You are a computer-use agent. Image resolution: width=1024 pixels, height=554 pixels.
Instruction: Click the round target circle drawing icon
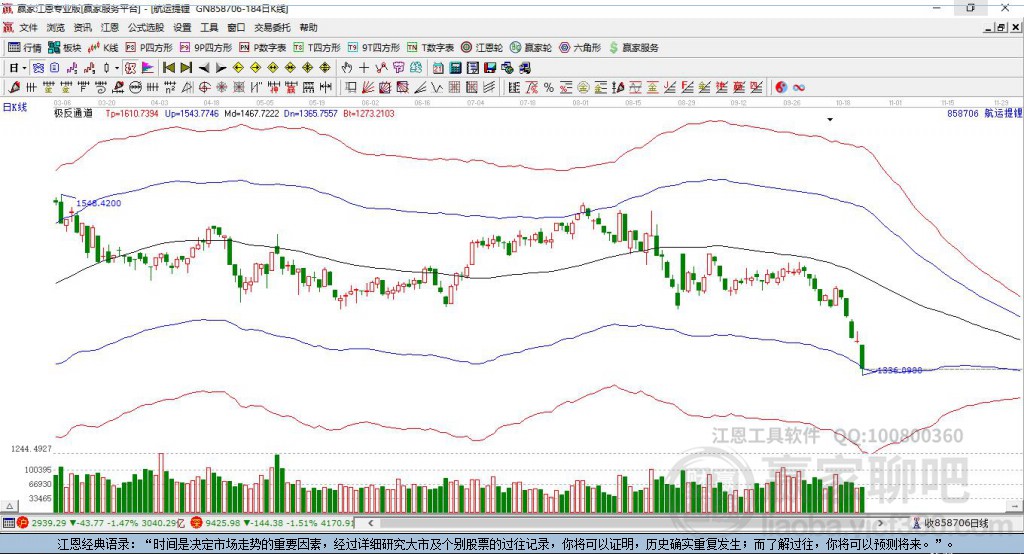(x=204, y=88)
